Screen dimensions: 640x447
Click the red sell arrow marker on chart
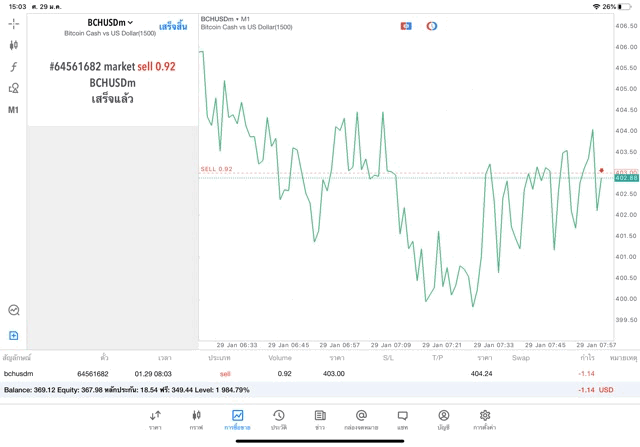(x=601, y=170)
